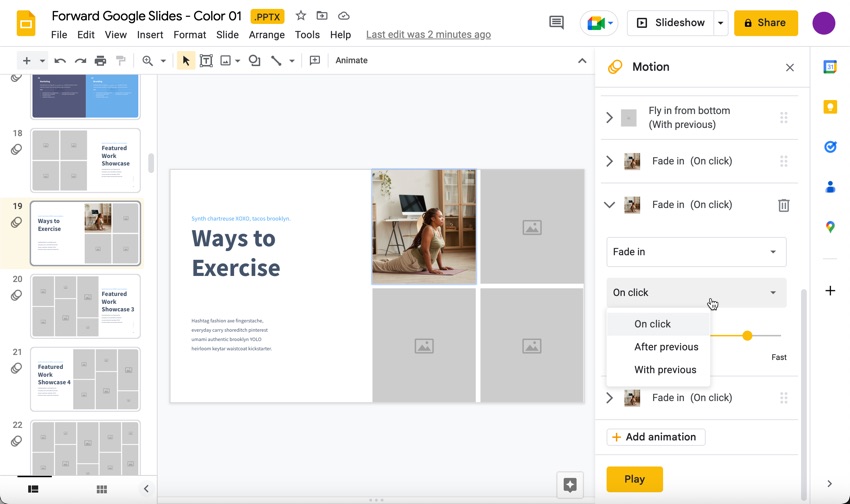Viewport: 850px width, 504px height.
Task: Select slide 20 thumbnail
Action: [x=86, y=306]
